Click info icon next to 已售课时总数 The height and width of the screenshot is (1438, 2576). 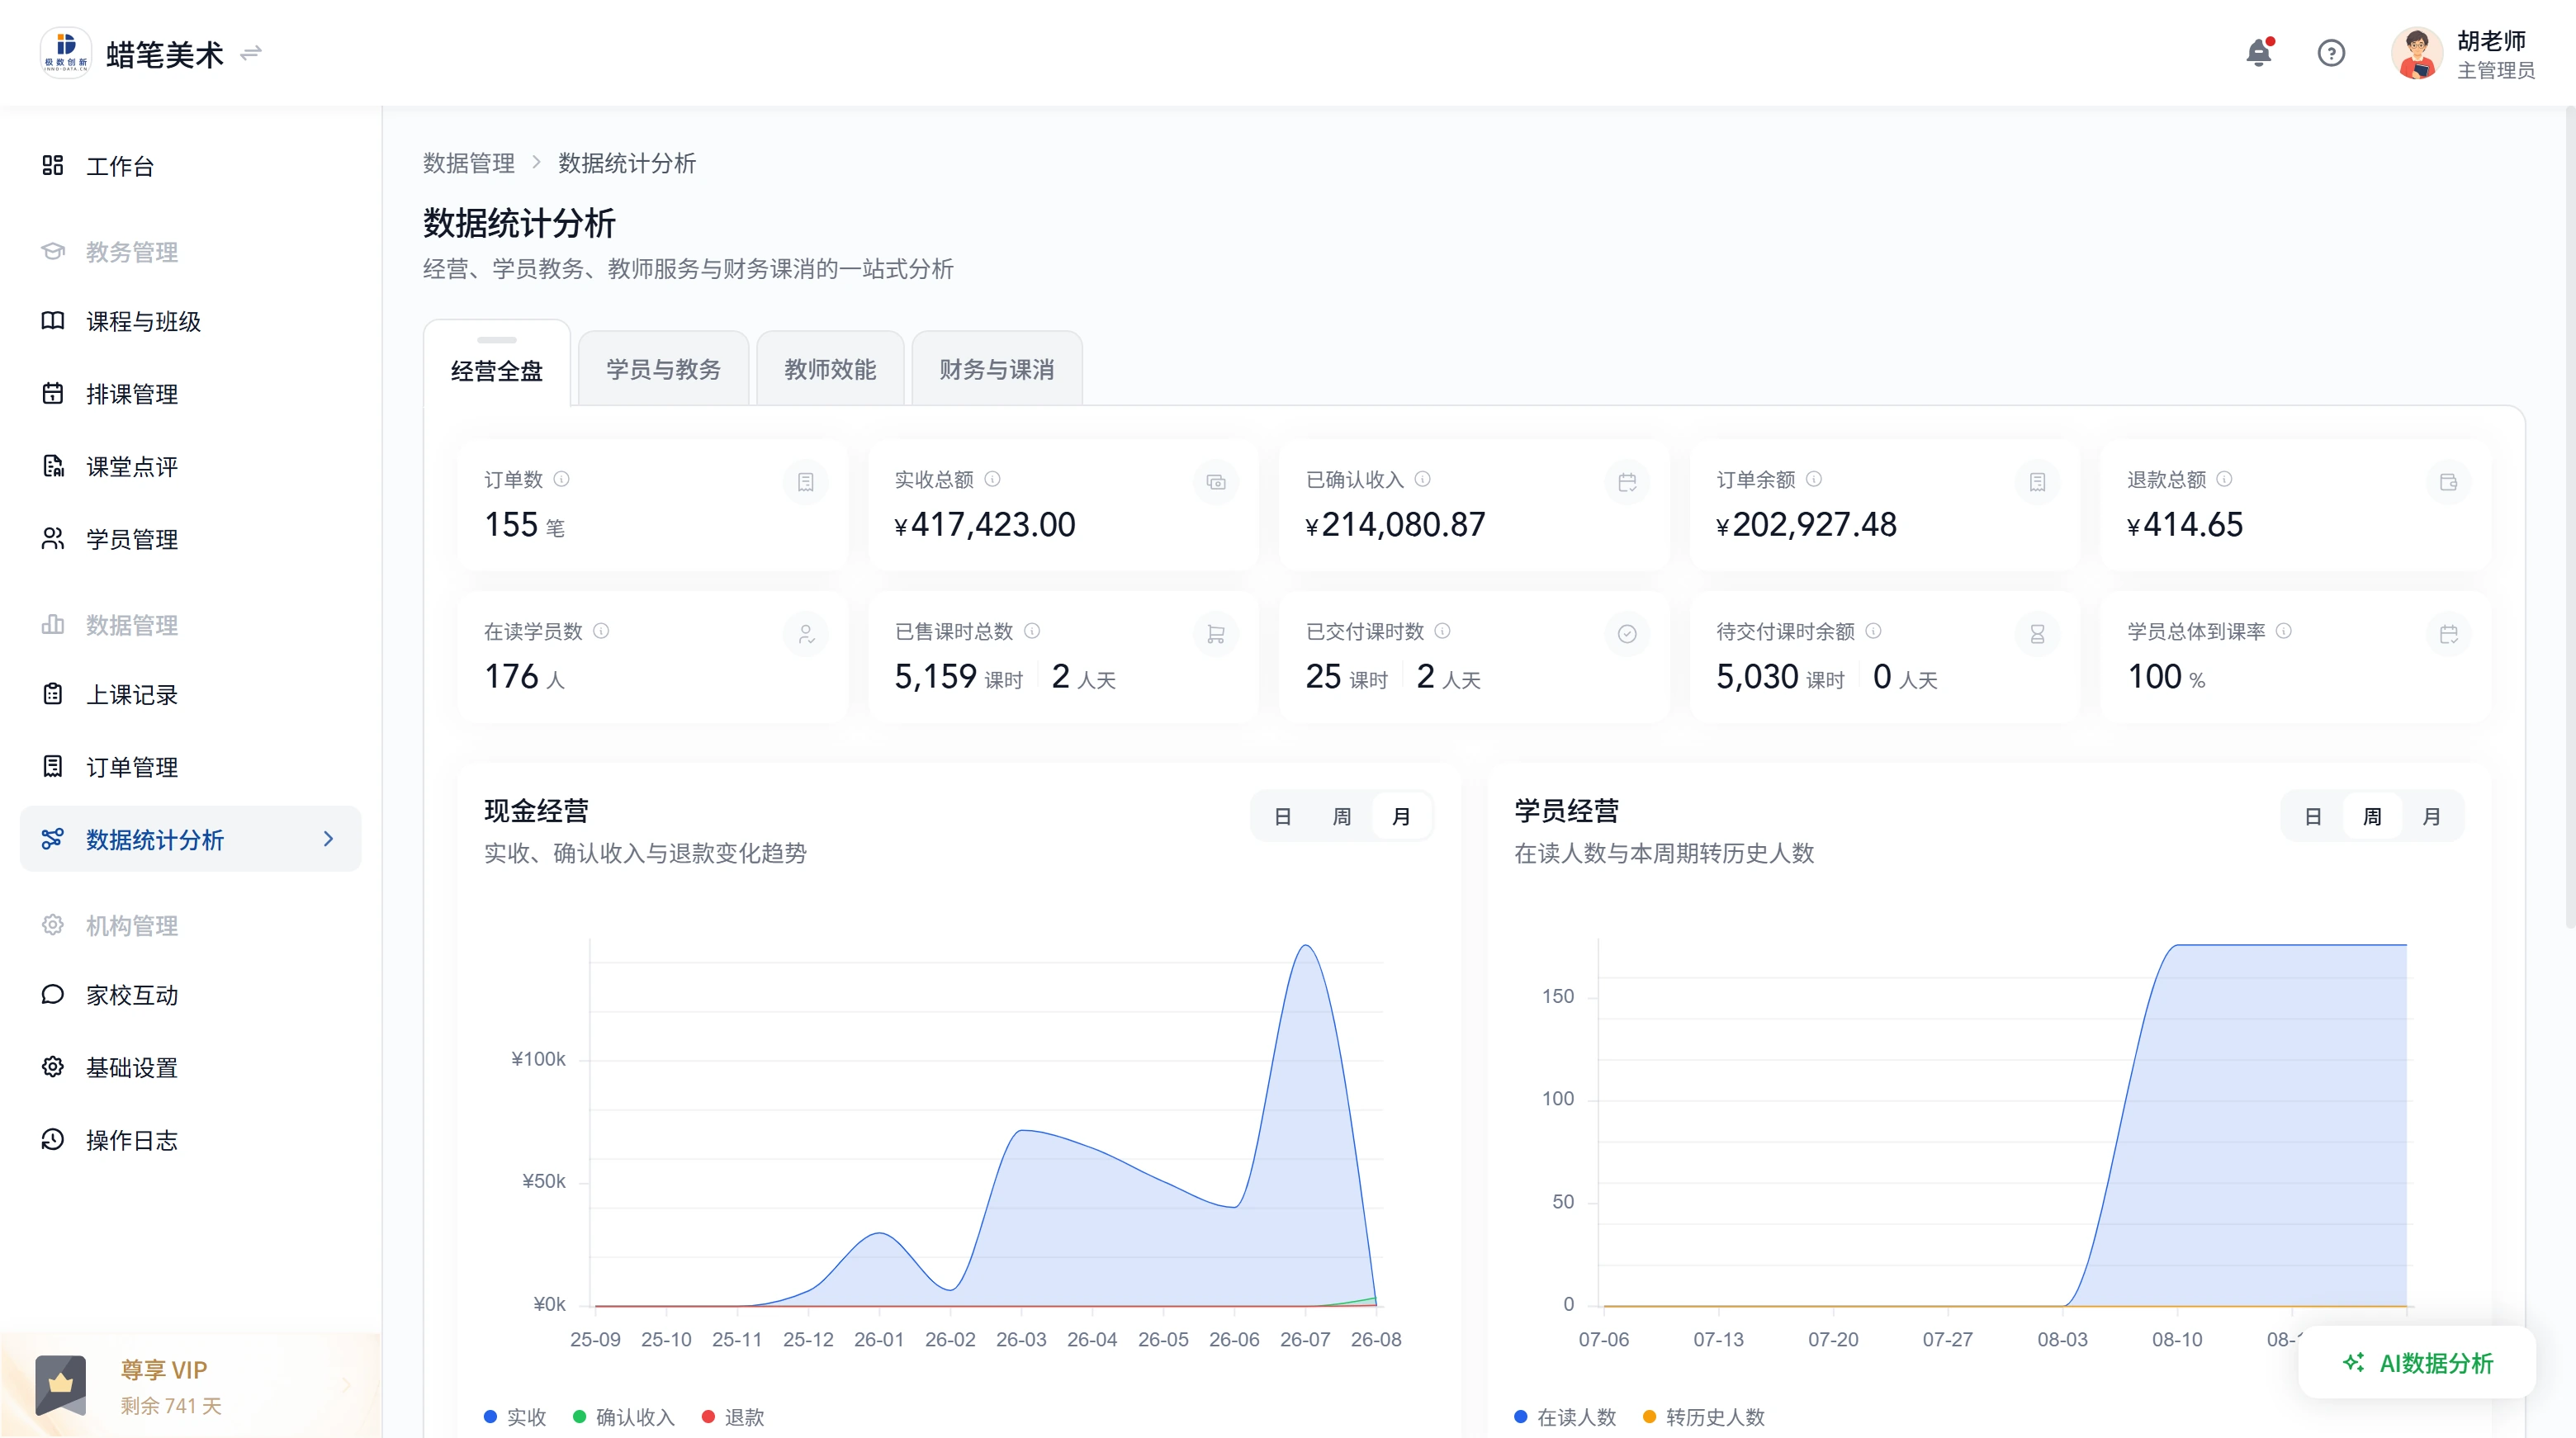(x=1032, y=631)
